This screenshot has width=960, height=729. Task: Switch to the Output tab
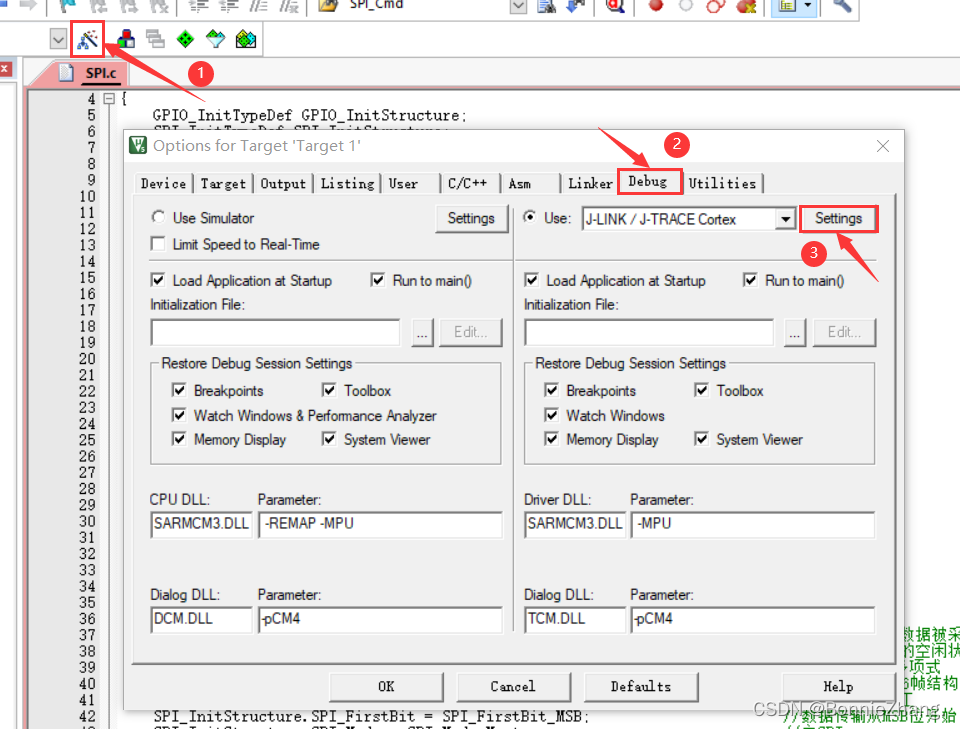(x=283, y=184)
